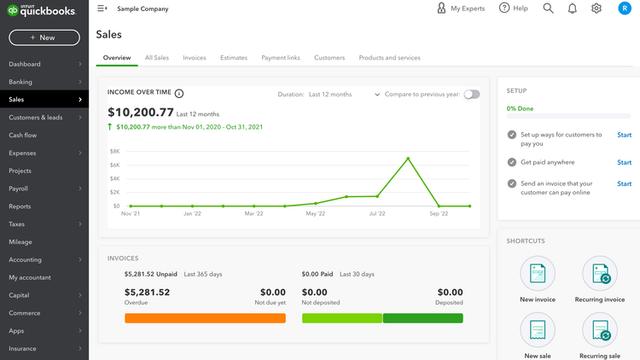Start Send an invoice setup step
The width and height of the screenshot is (640, 360).
click(624, 184)
